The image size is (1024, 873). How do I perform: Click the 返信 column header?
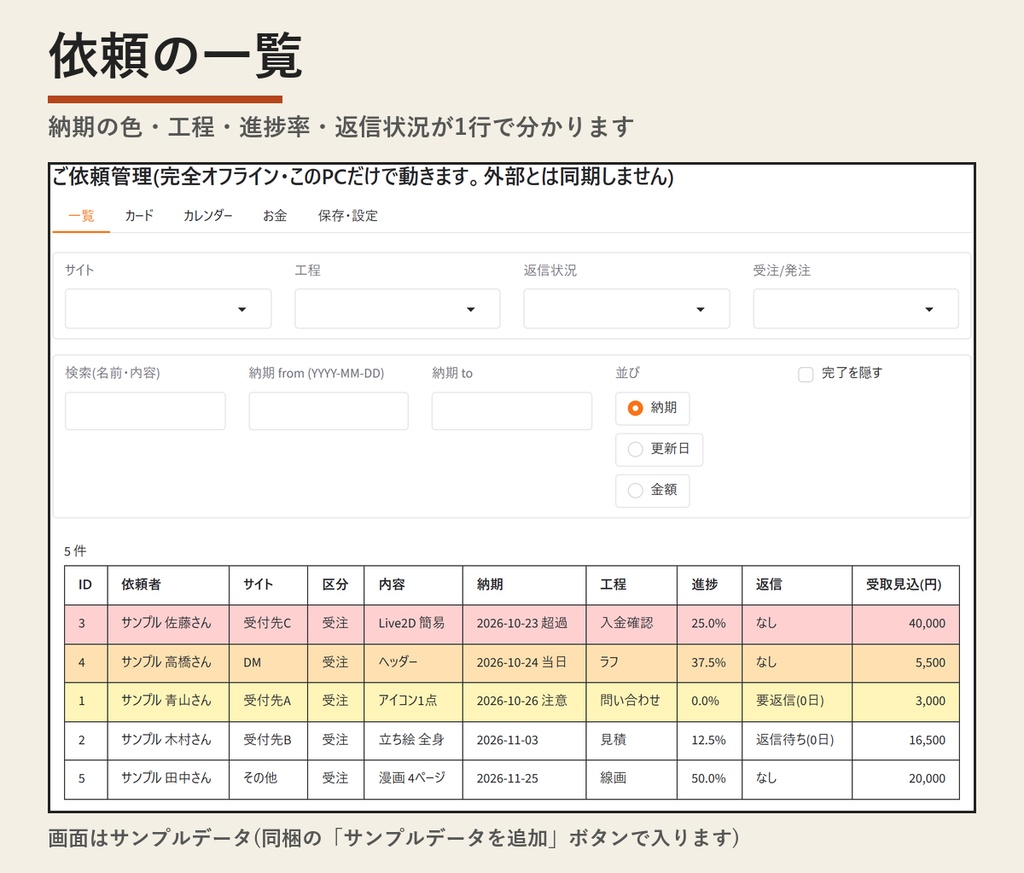797,585
